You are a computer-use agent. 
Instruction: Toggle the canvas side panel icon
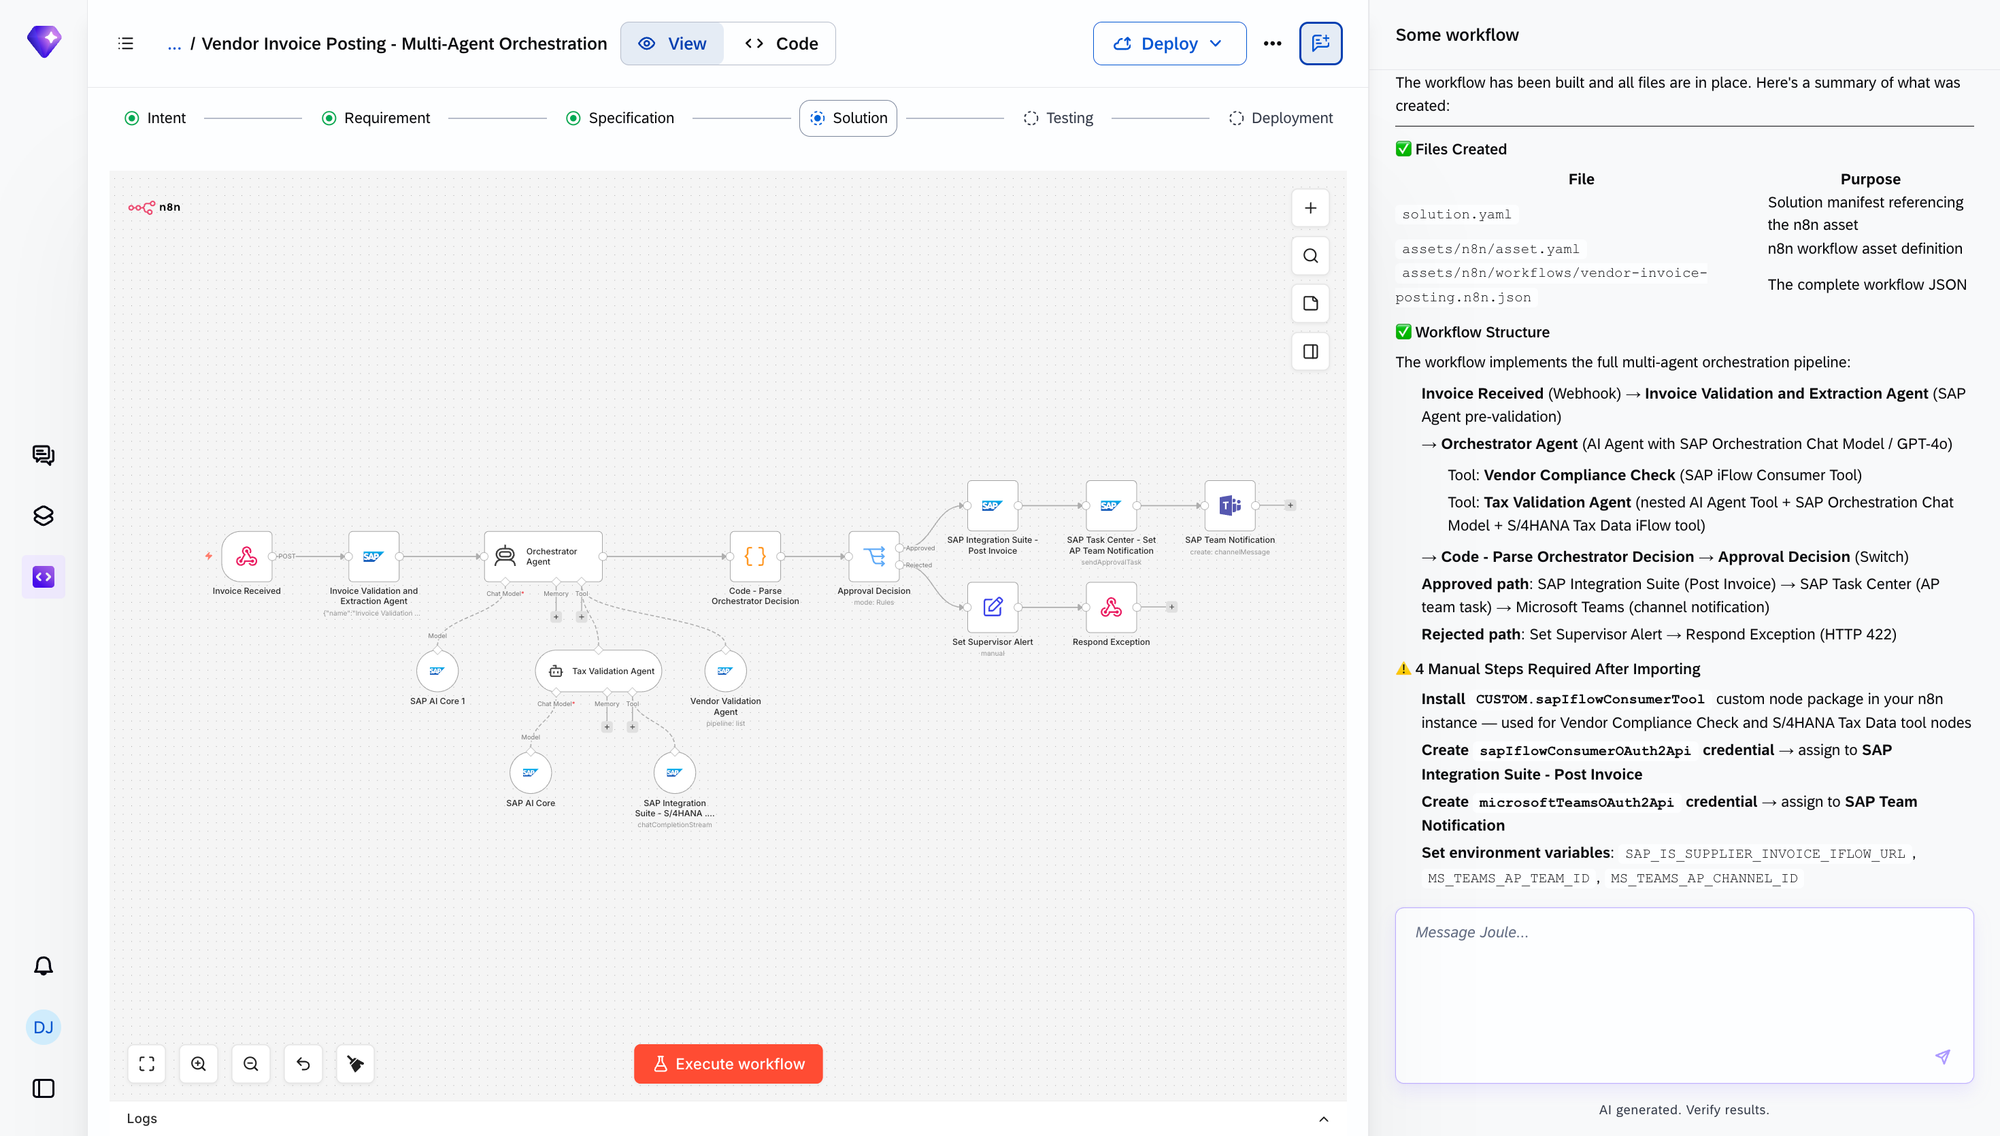point(1310,352)
